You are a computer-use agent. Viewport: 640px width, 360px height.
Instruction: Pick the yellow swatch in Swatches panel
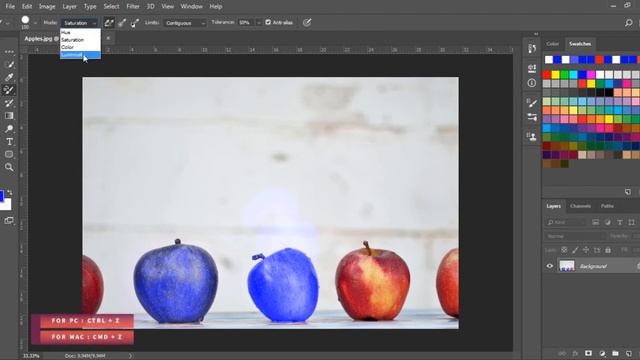tap(556, 74)
